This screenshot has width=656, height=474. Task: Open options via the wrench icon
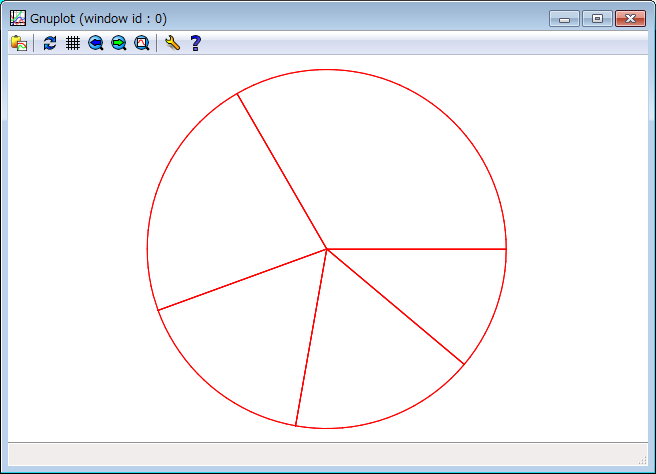[x=172, y=43]
